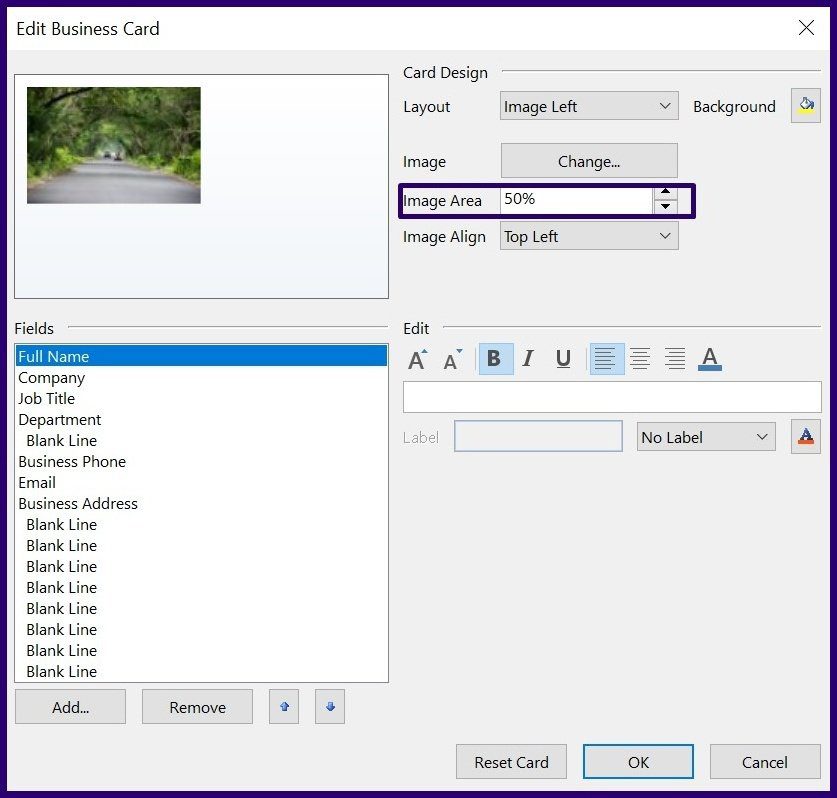Toggle Bold formatting
The width and height of the screenshot is (837, 798).
point(495,359)
